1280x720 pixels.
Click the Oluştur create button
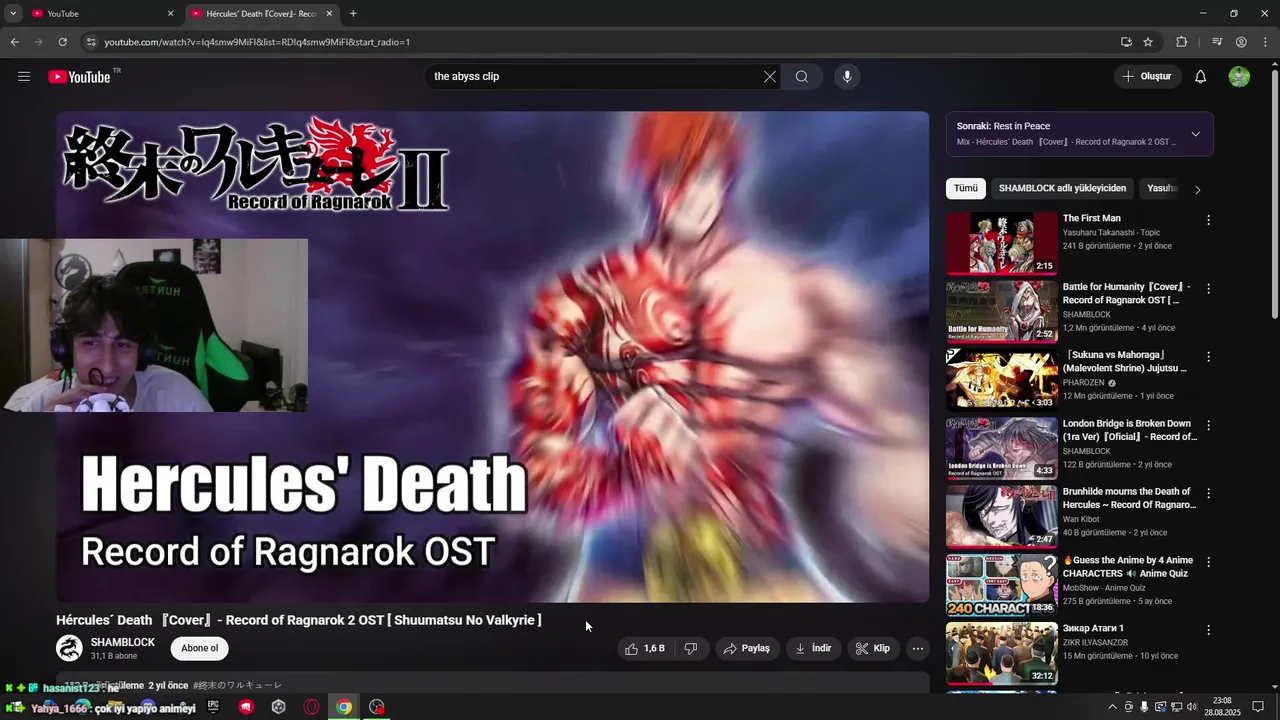(1147, 77)
